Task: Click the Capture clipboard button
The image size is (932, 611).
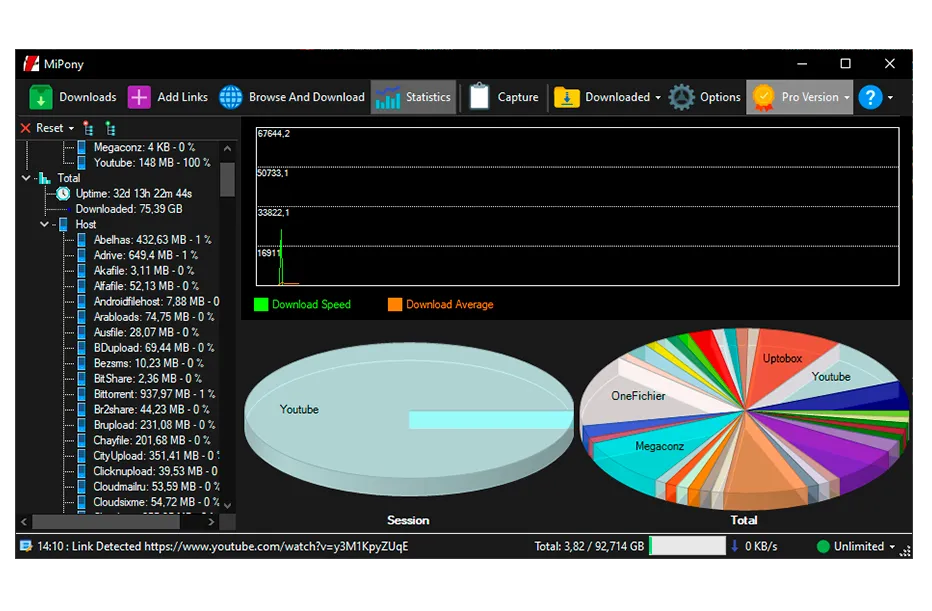Action: [x=503, y=97]
